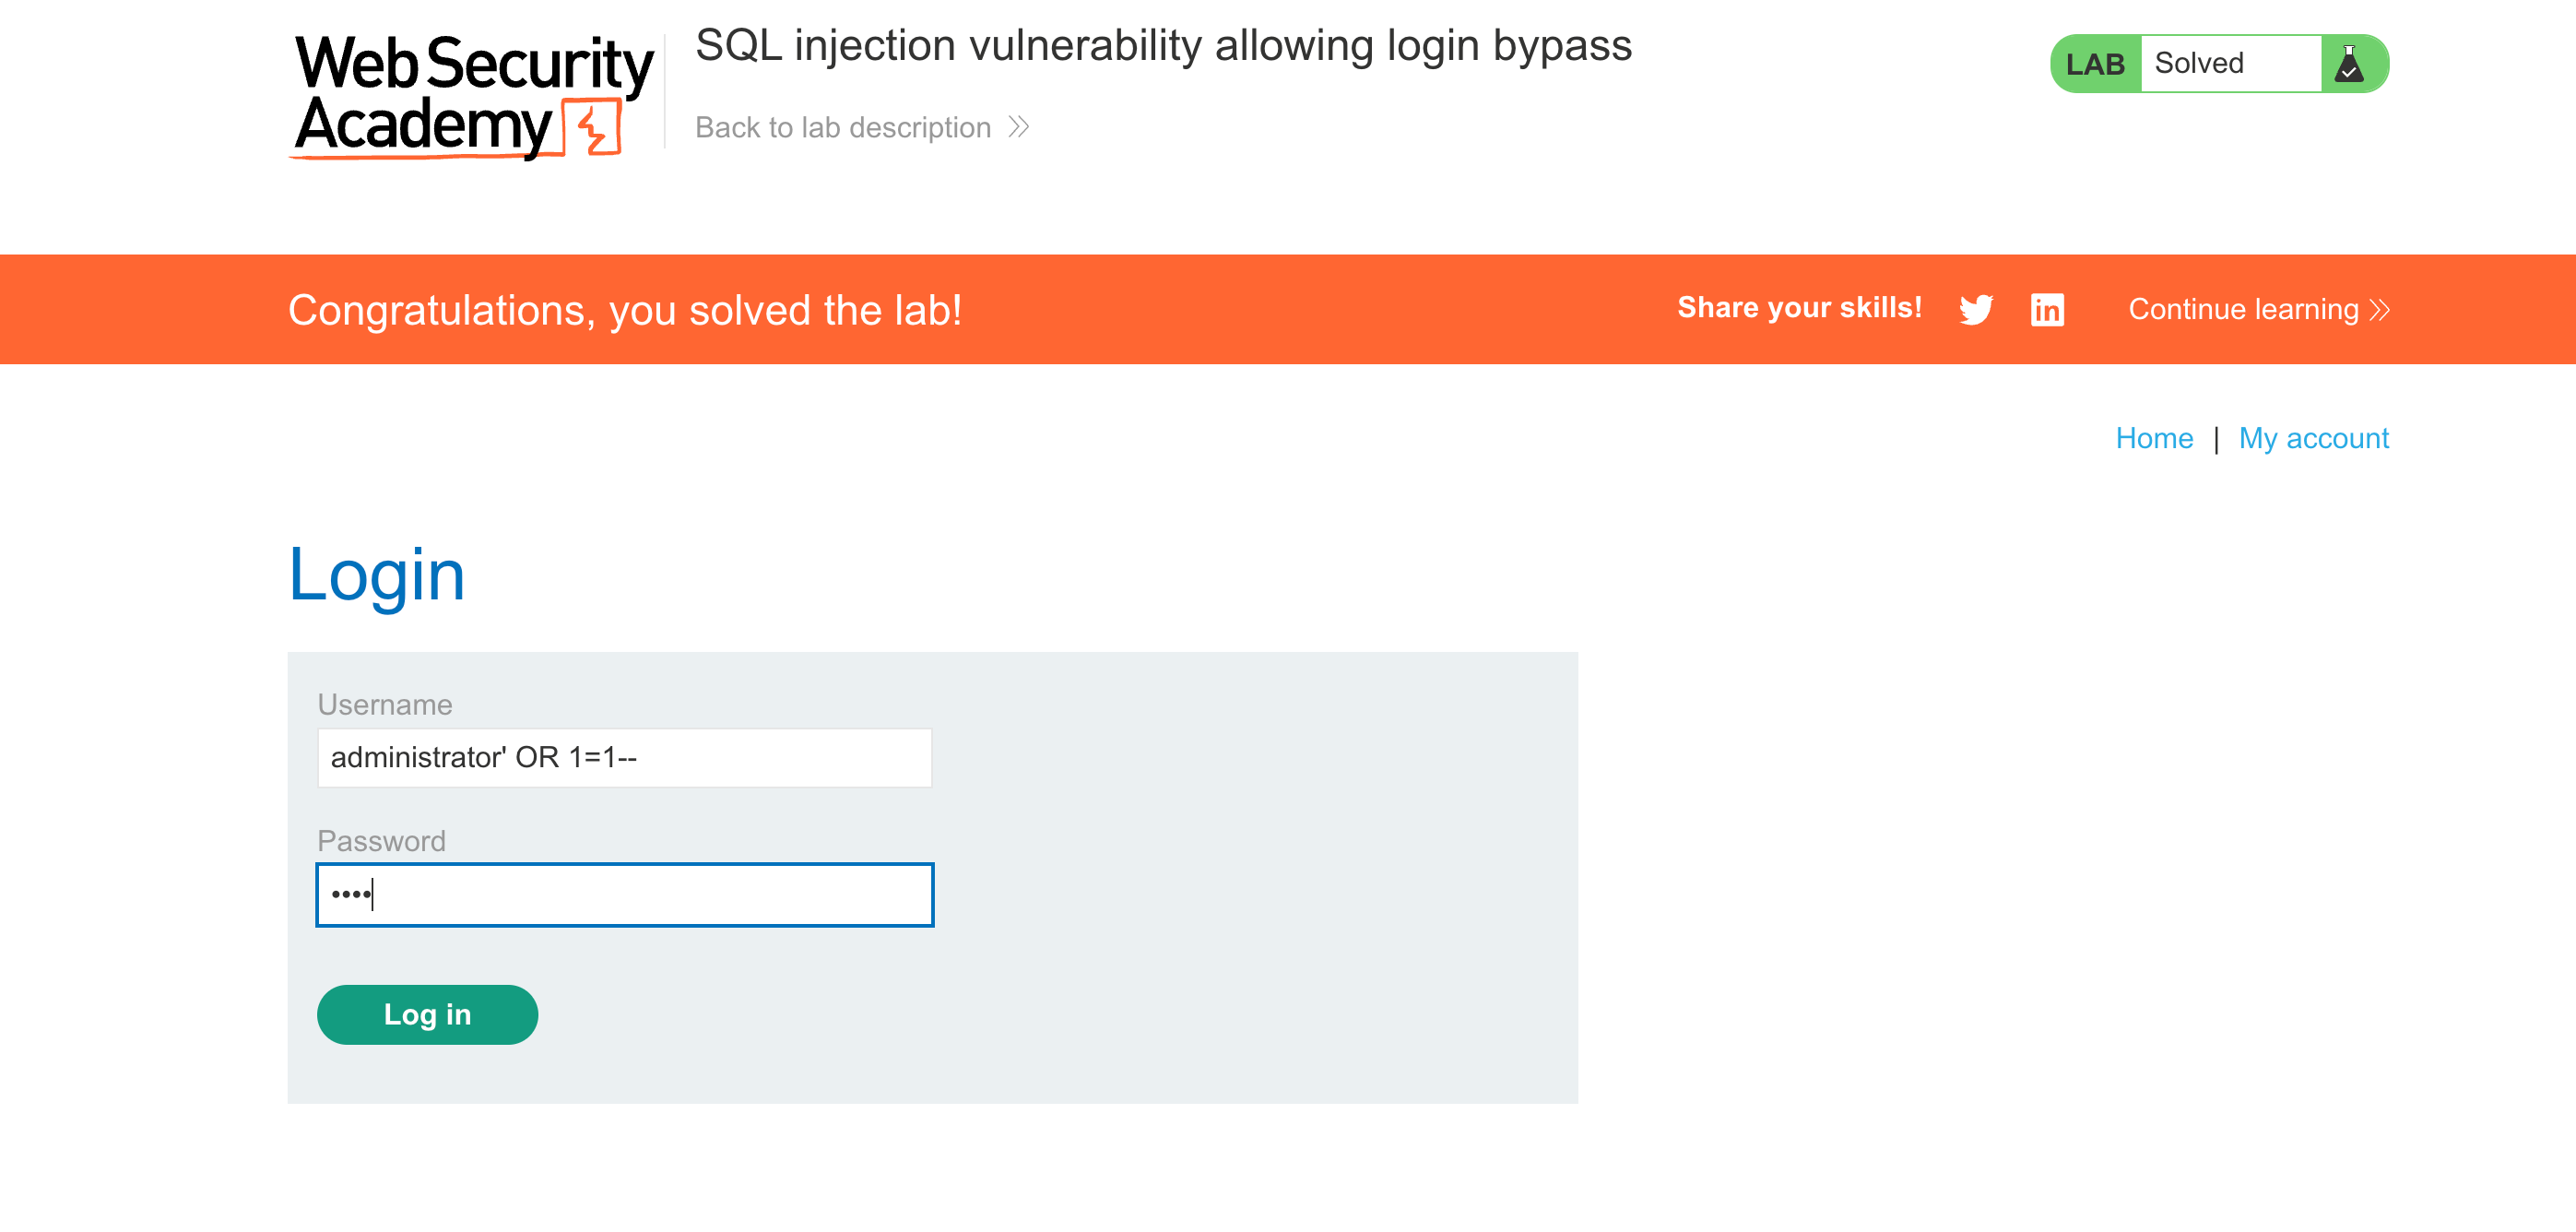Click the Congratulations solved banner message
Image resolution: width=2576 pixels, height=1232 pixels.
[x=624, y=310]
